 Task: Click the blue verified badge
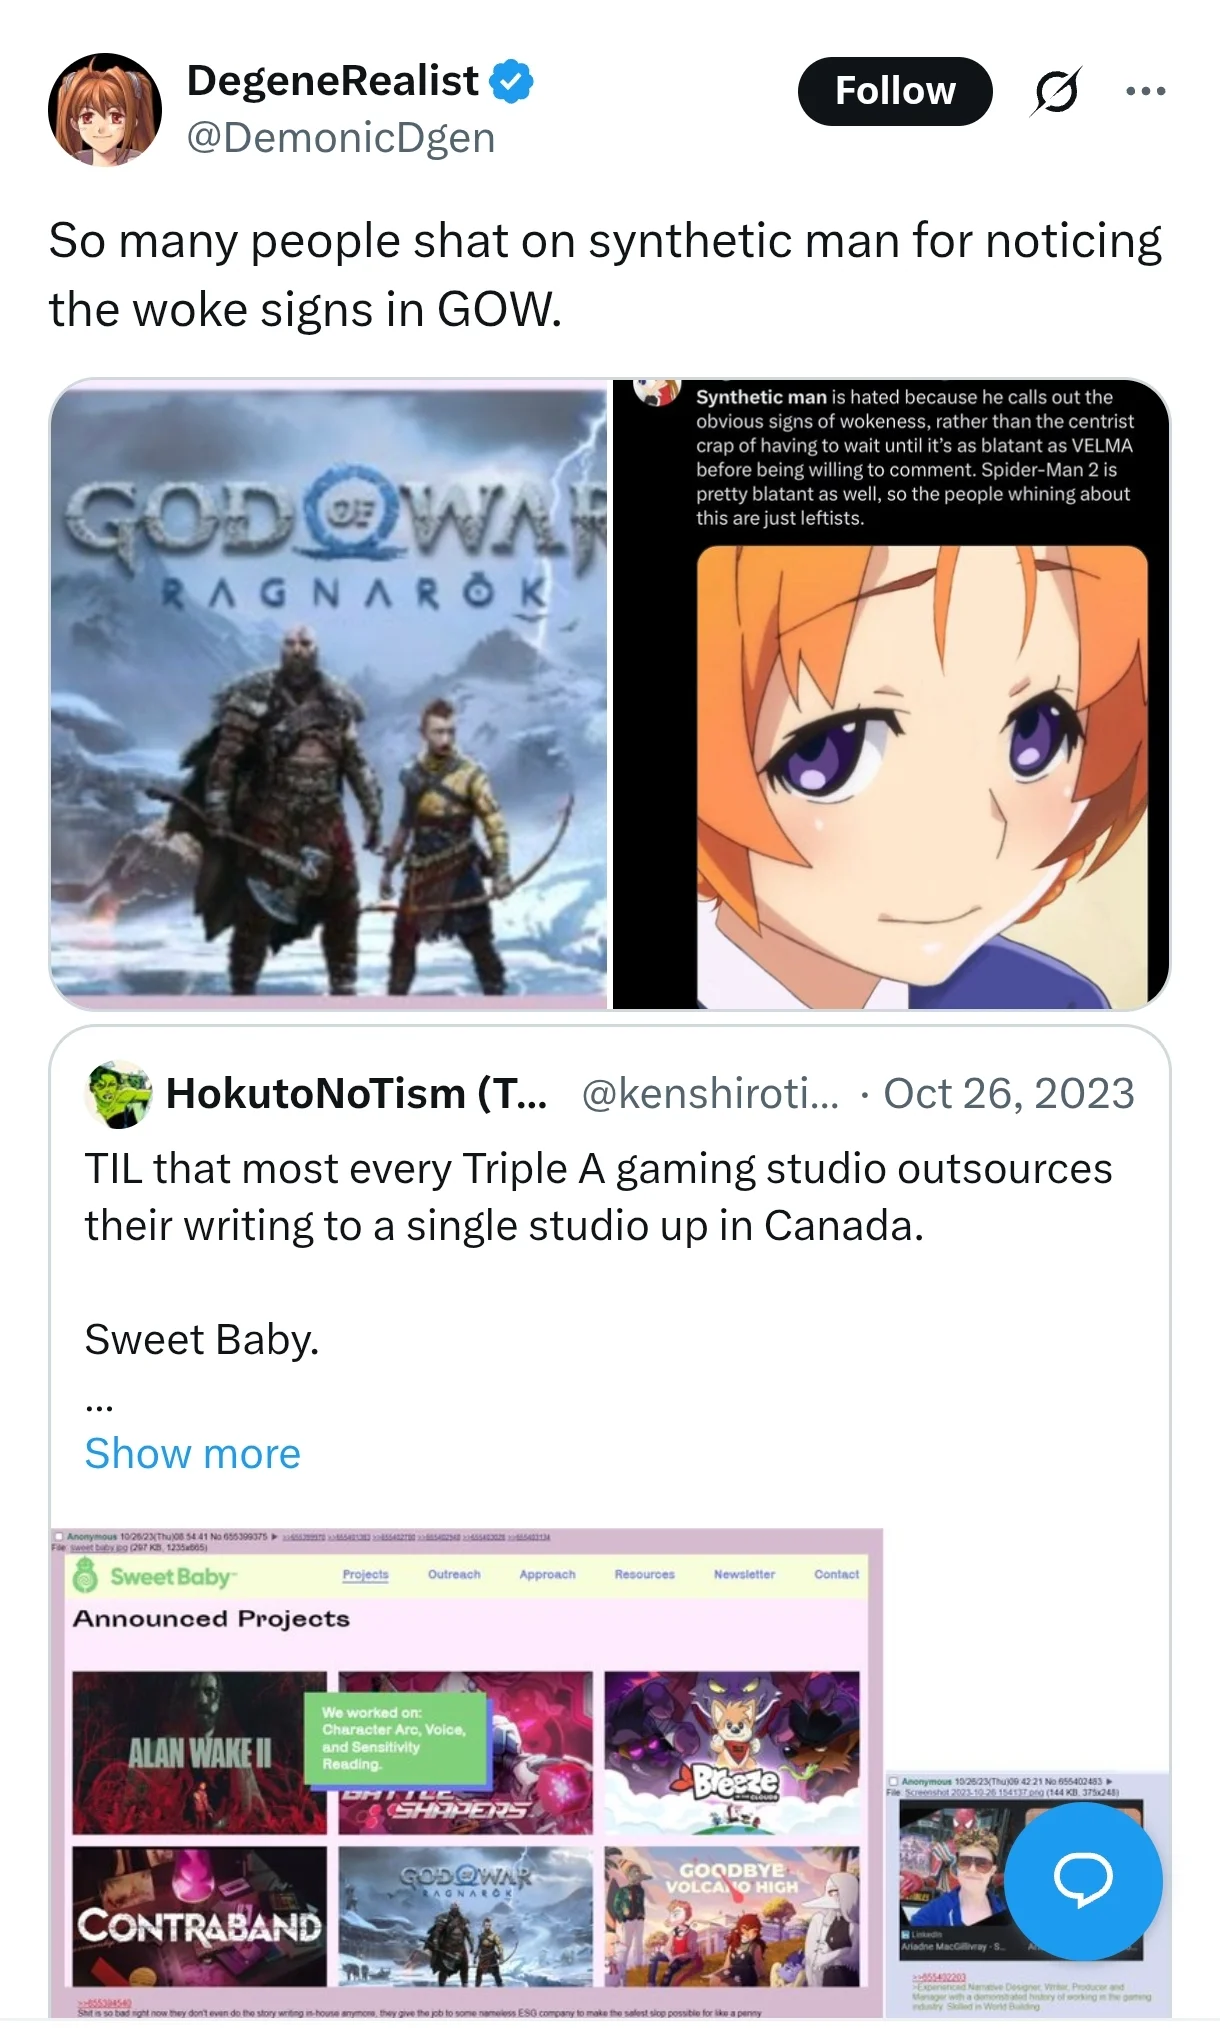click(511, 81)
